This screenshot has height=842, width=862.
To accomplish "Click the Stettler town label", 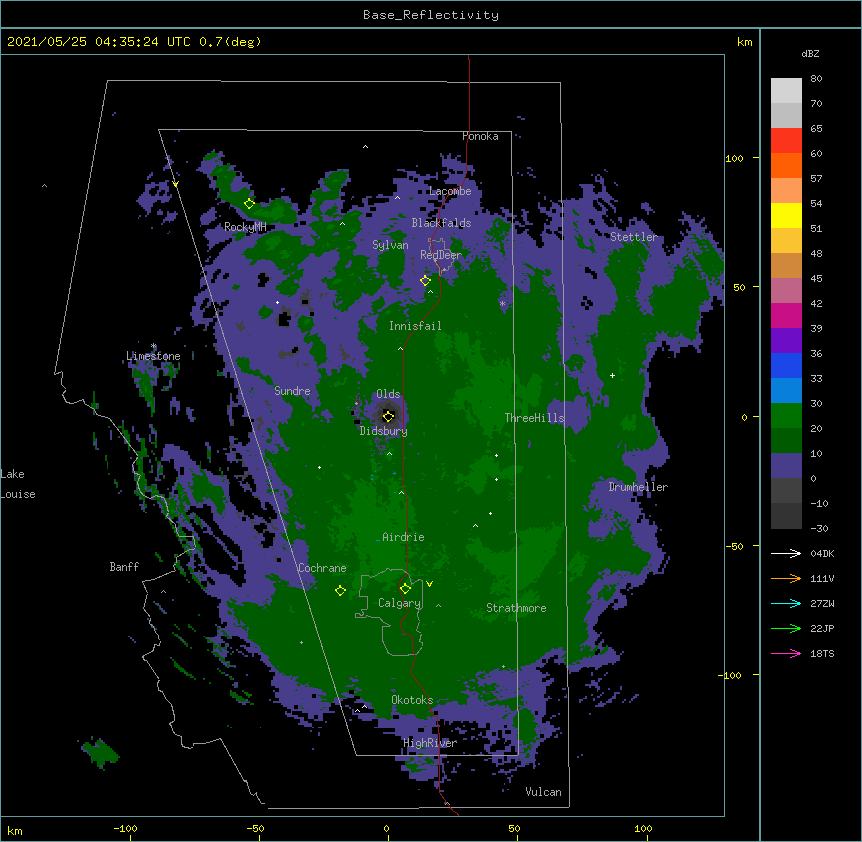I will (634, 237).
